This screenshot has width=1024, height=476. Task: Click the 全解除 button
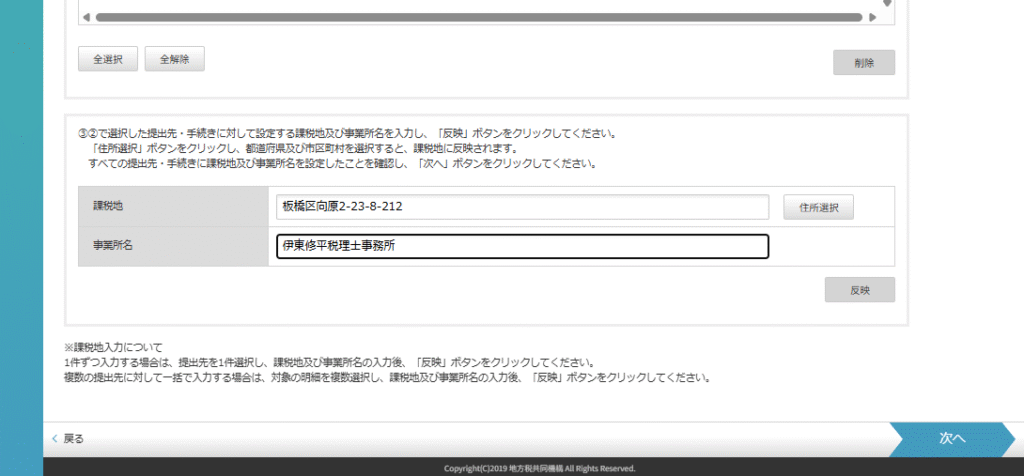[174, 59]
